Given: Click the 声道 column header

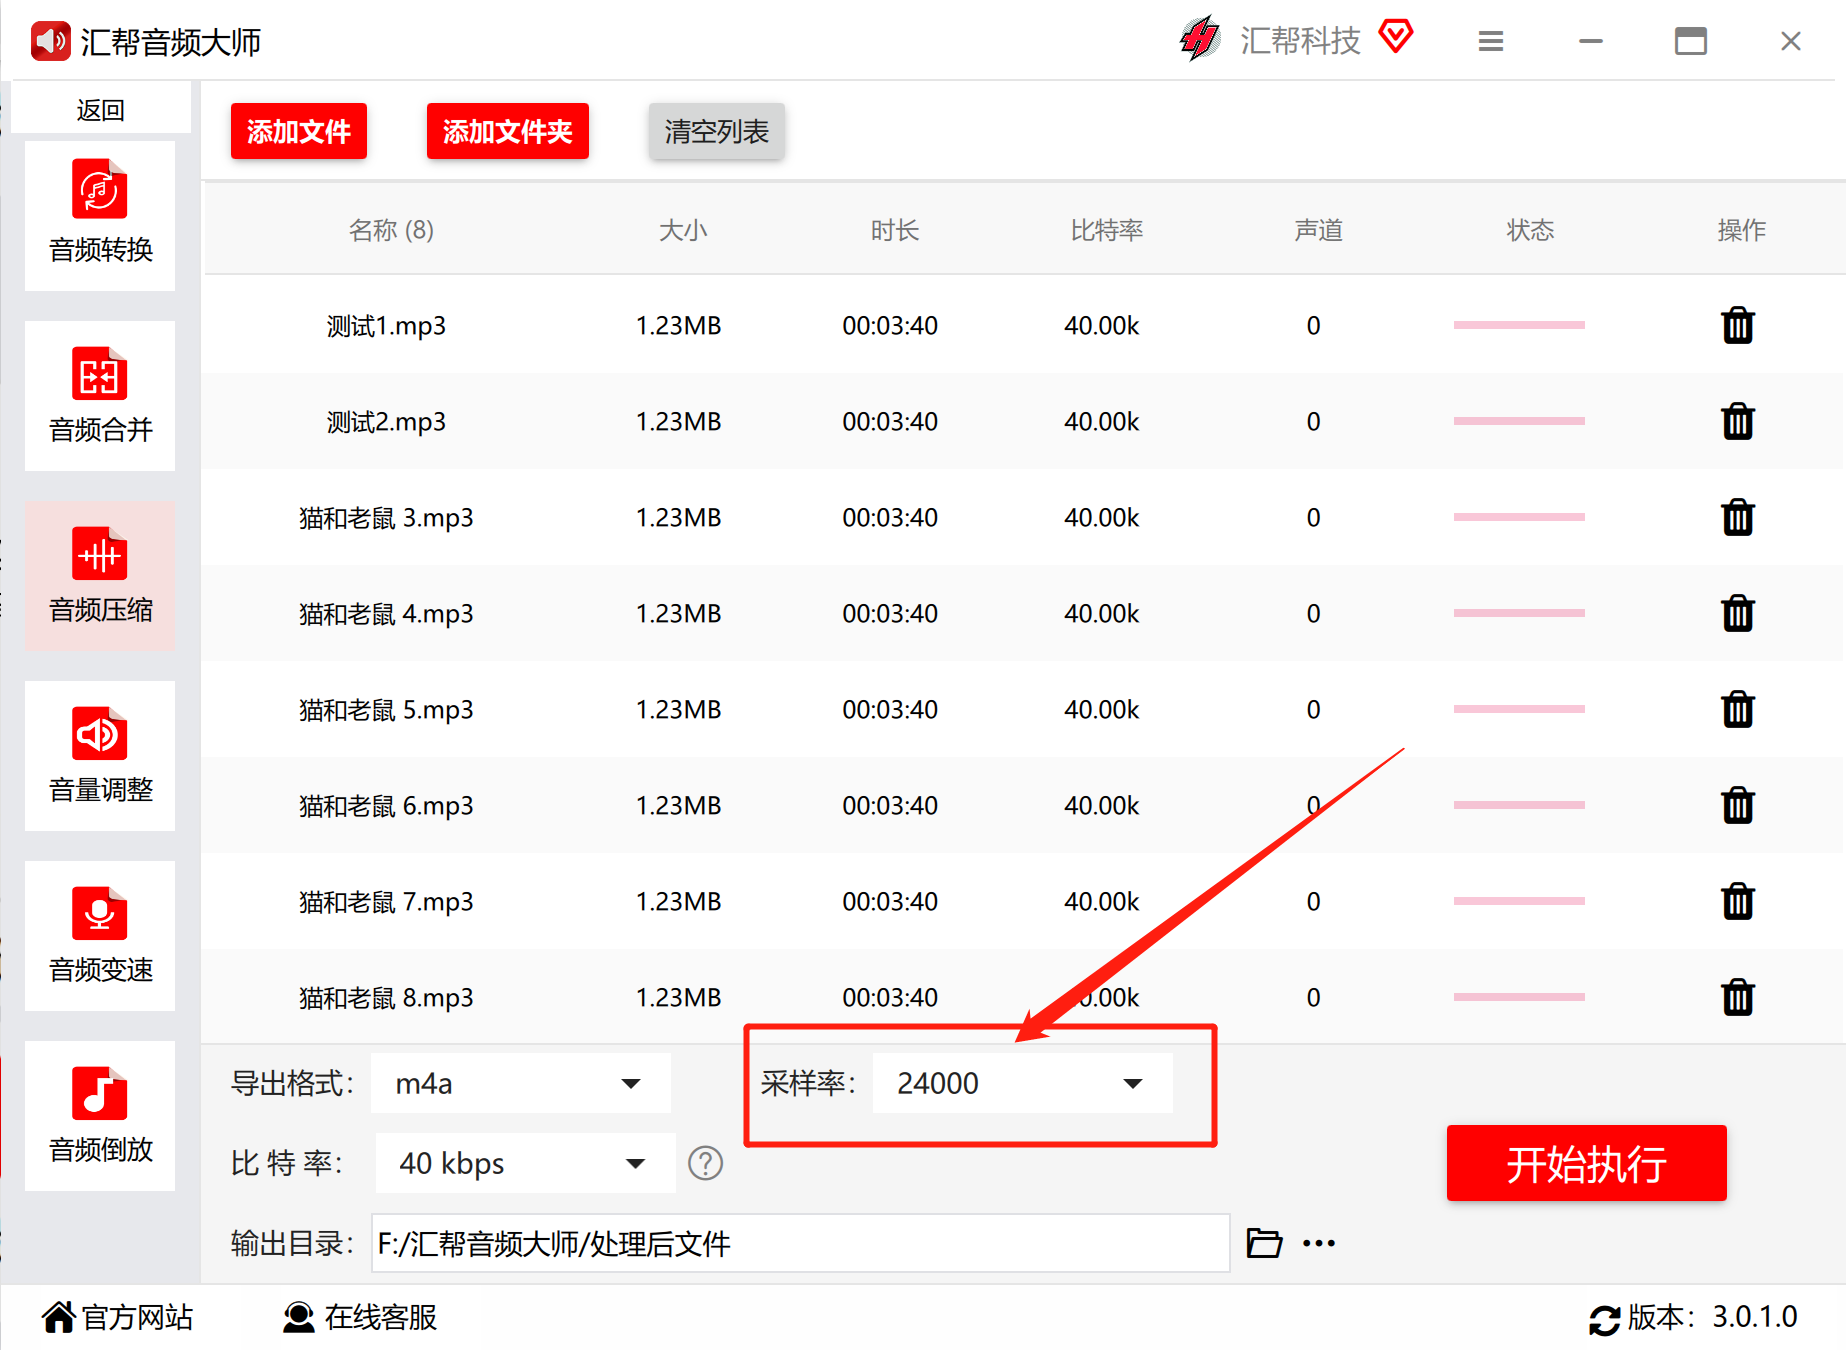Looking at the screenshot, I should click(x=1319, y=230).
